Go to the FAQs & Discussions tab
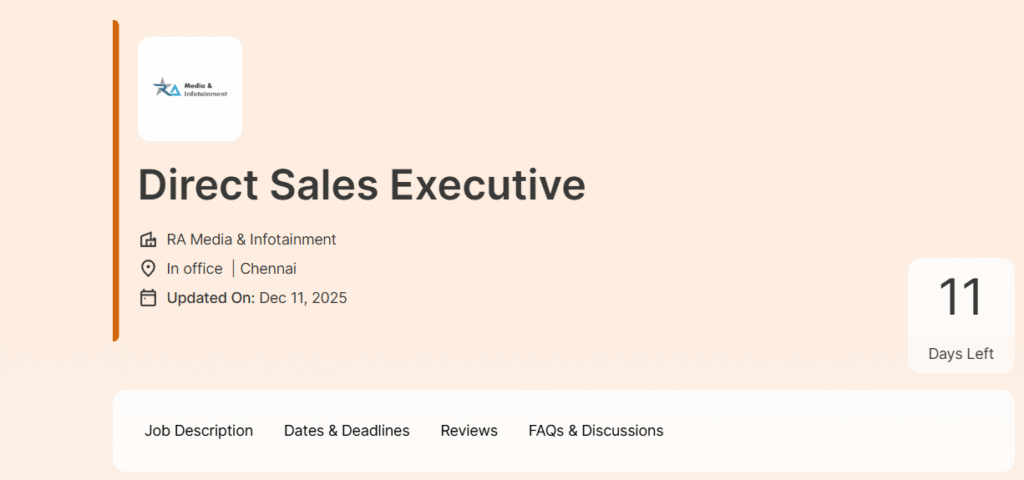 [596, 431]
